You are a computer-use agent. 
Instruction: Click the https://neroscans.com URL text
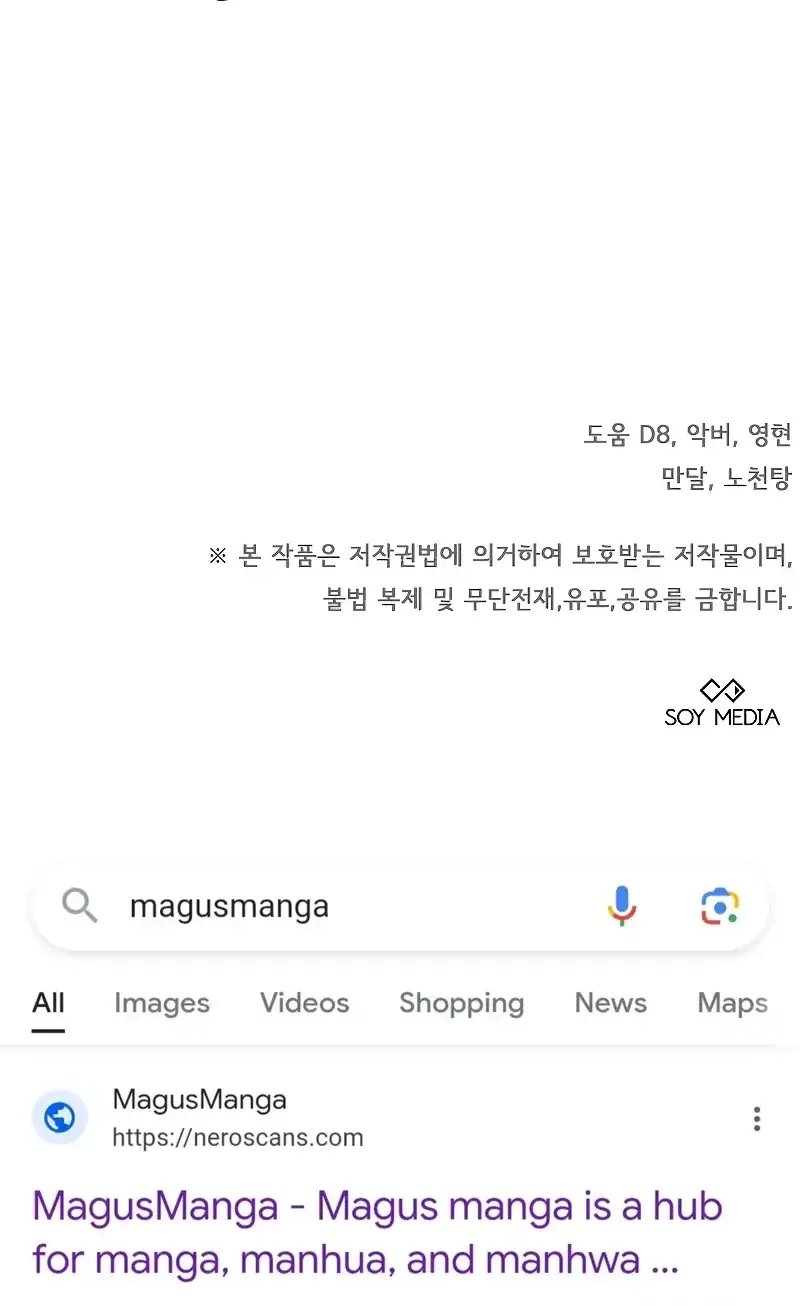point(238,1138)
